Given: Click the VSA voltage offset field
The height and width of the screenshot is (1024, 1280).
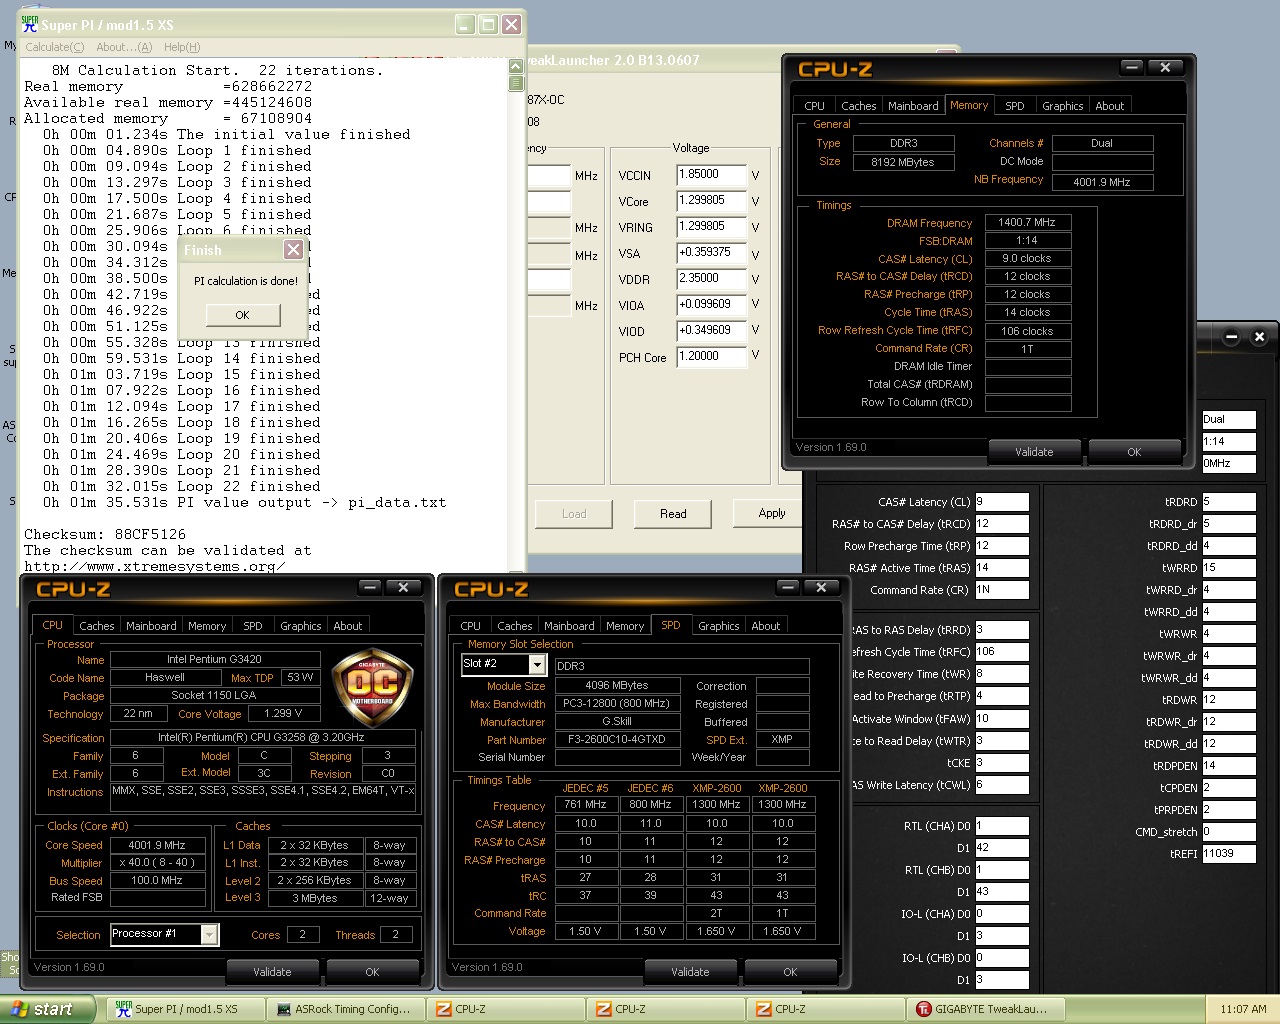Looking at the screenshot, I should pos(711,253).
